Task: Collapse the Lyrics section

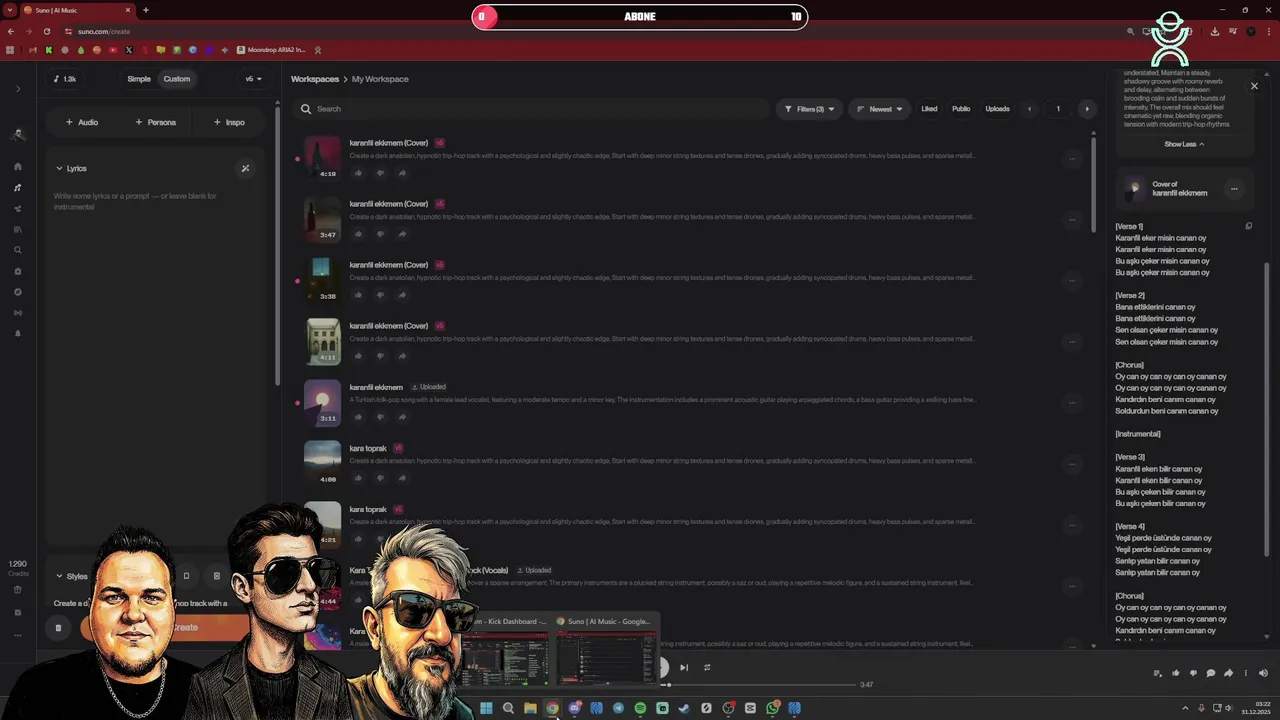Action: (x=71, y=168)
